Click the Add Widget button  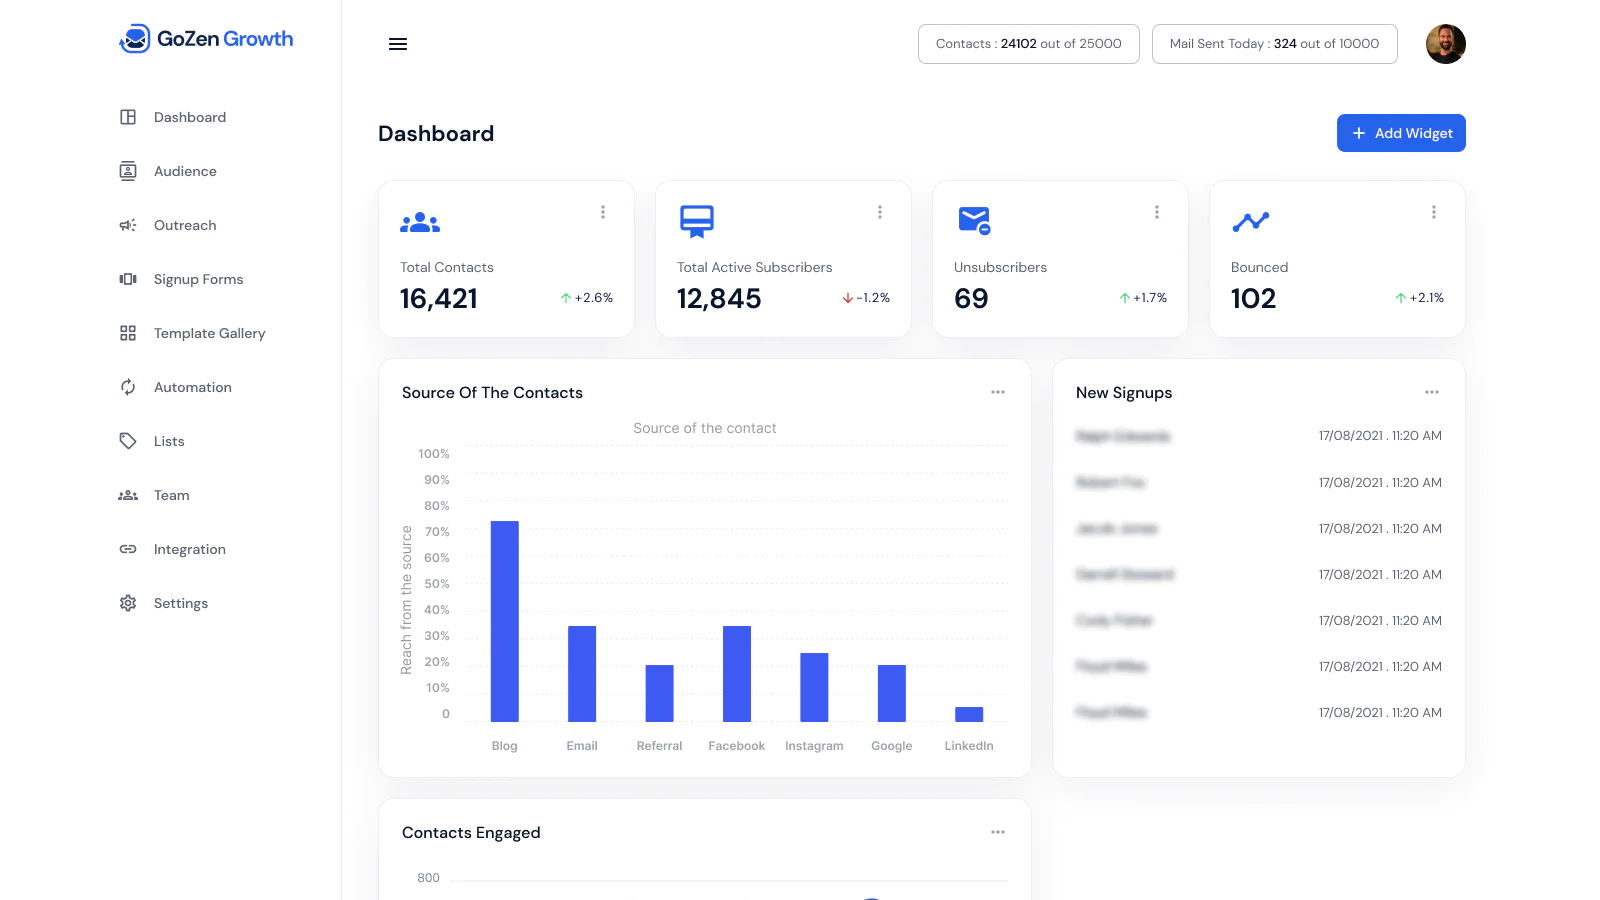click(1401, 133)
